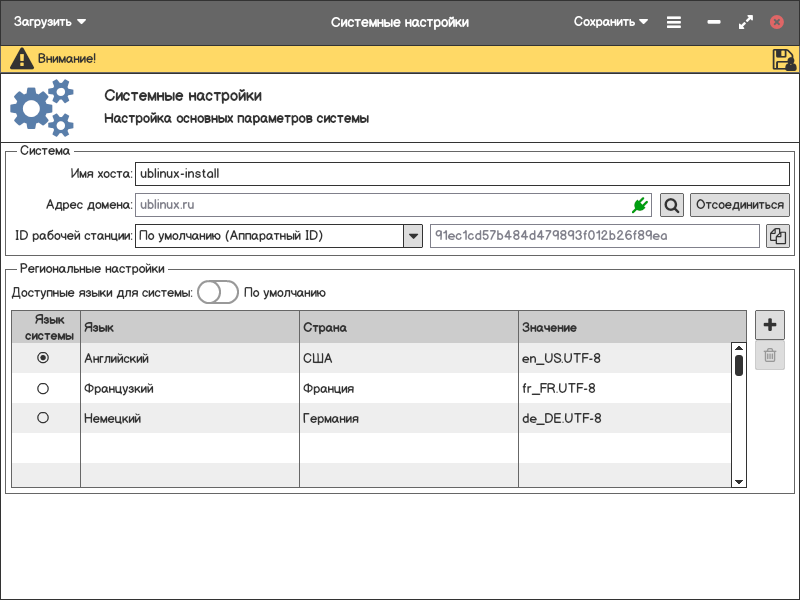The image size is (800, 600).
Task: Click the warning triangle icon
Action: click(x=21, y=59)
